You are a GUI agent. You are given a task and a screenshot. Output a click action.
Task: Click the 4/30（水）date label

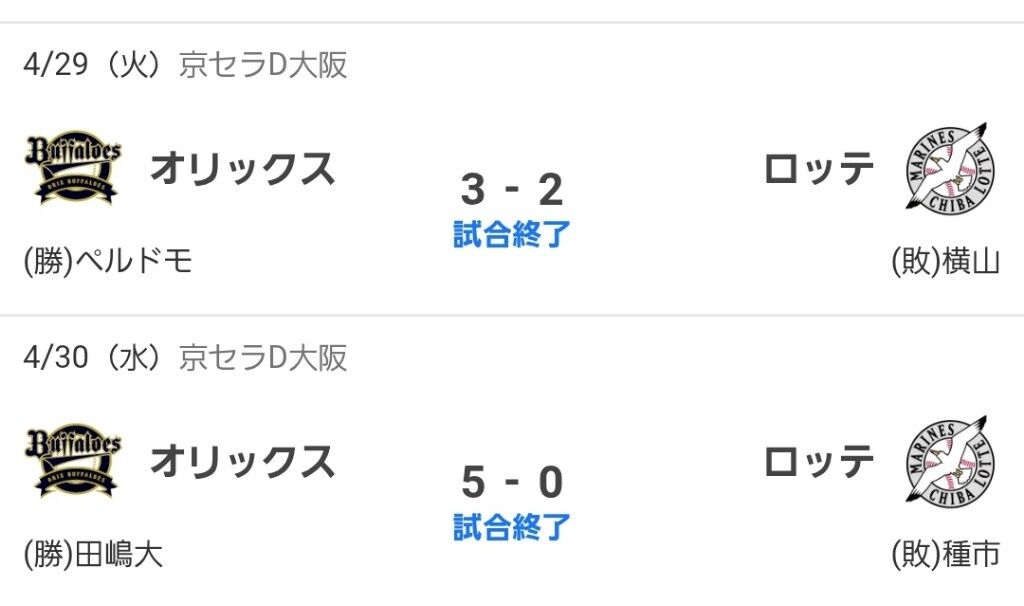[x=92, y=357]
